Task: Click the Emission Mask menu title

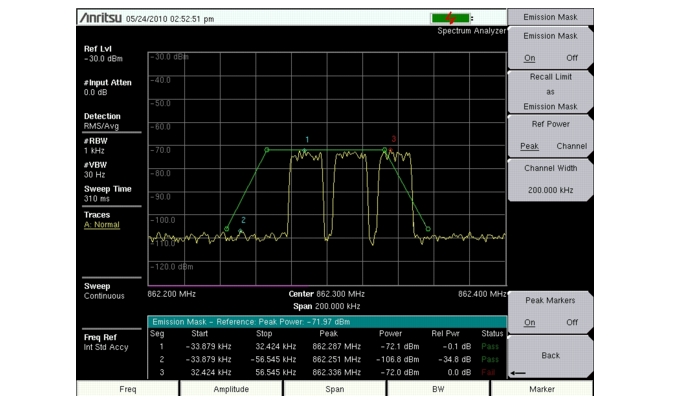Action: point(550,17)
